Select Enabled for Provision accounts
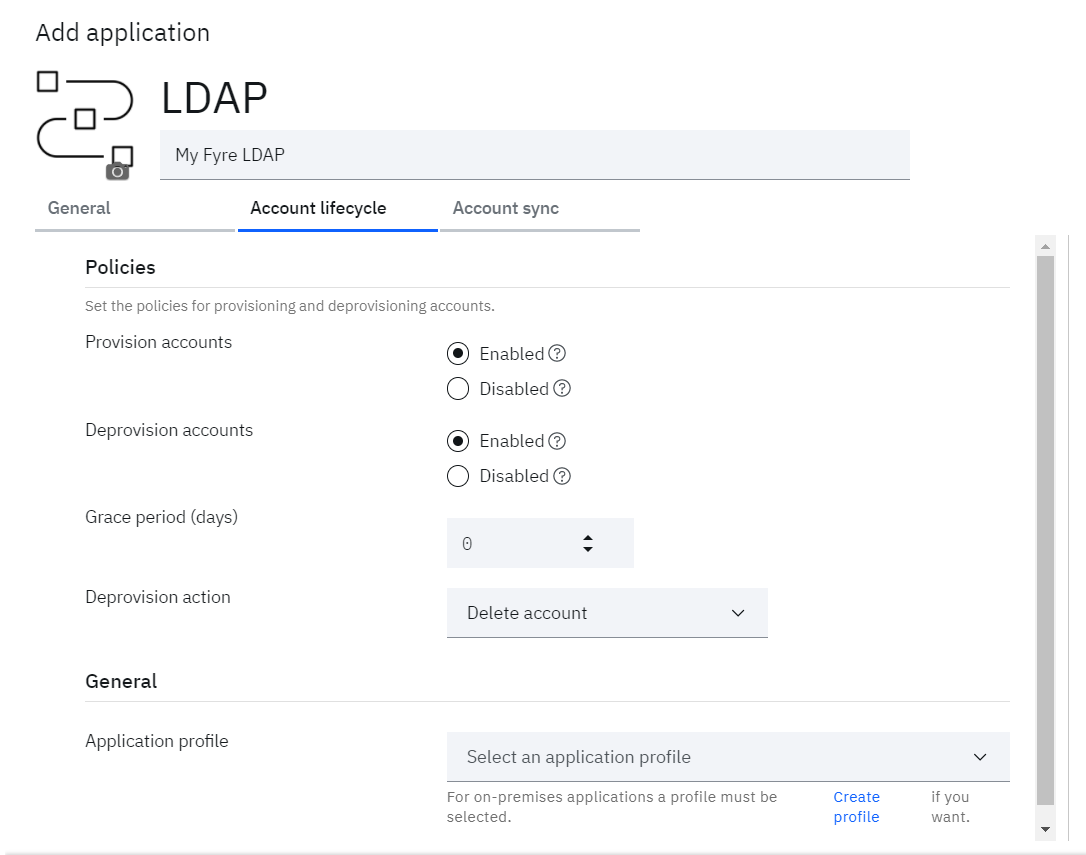This screenshot has height=855, width=1086. point(458,353)
